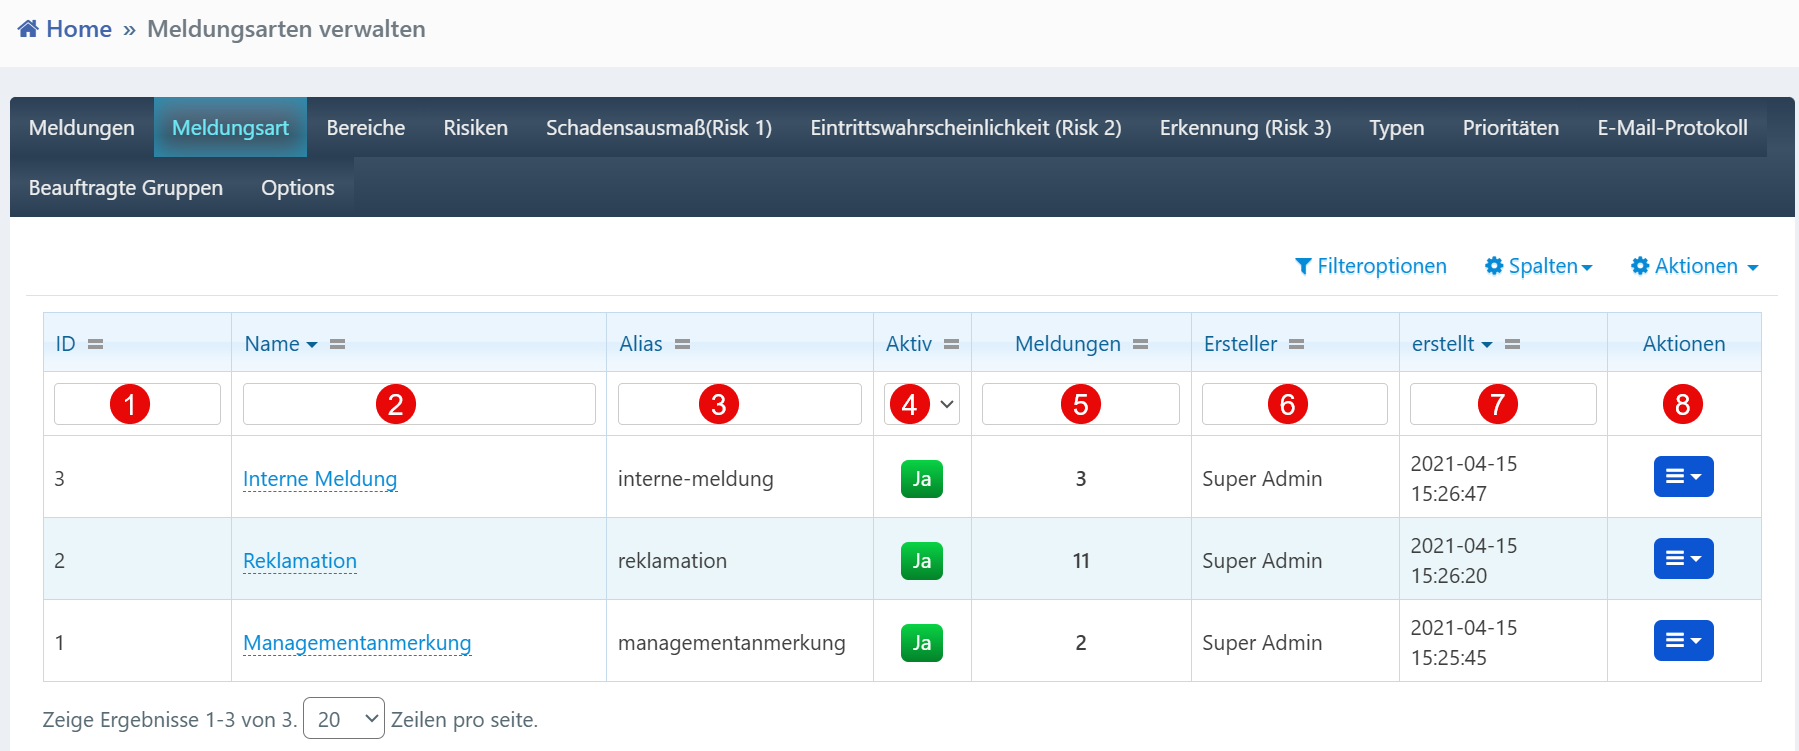Screen dimensions: 1799x751
Task: Open the Reklamation link
Action: pyautogui.click(x=300, y=561)
